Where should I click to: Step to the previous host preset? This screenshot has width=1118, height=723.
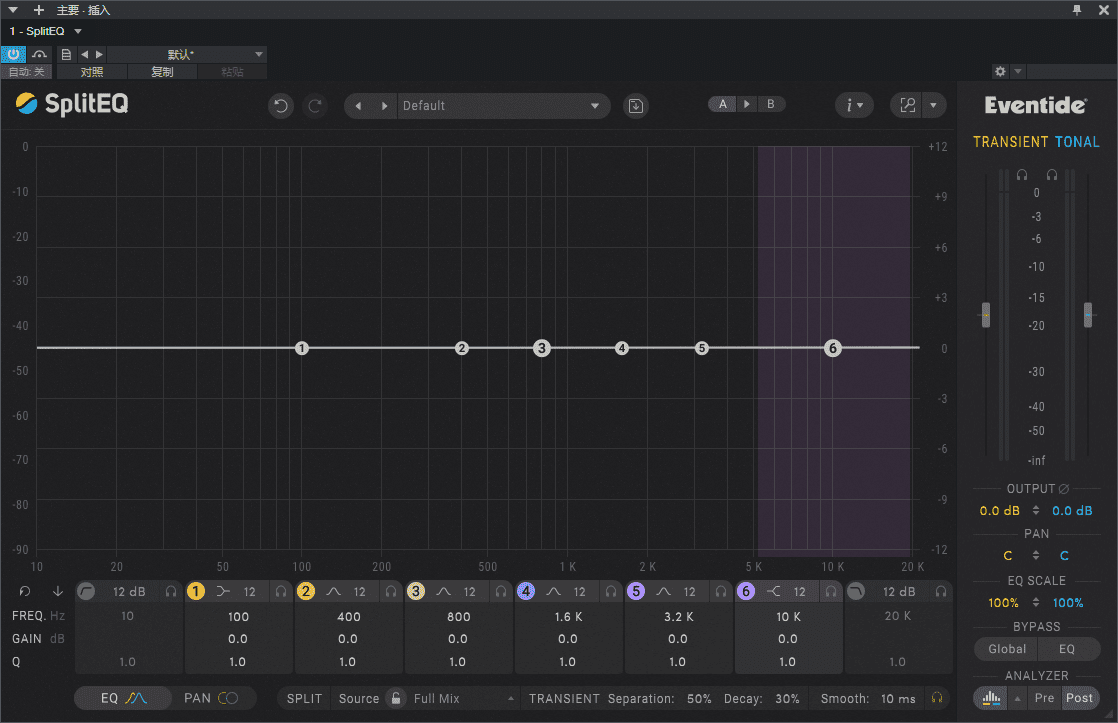85,54
